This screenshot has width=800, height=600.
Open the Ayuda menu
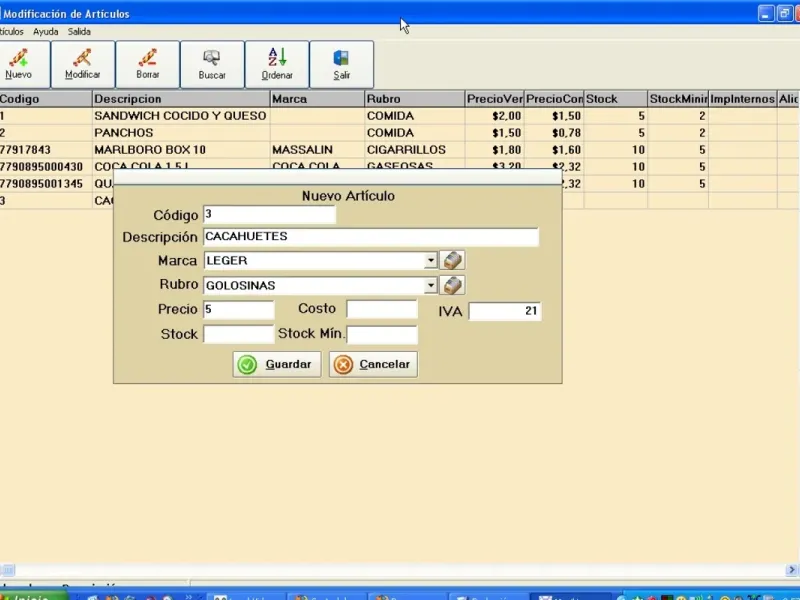pos(45,32)
